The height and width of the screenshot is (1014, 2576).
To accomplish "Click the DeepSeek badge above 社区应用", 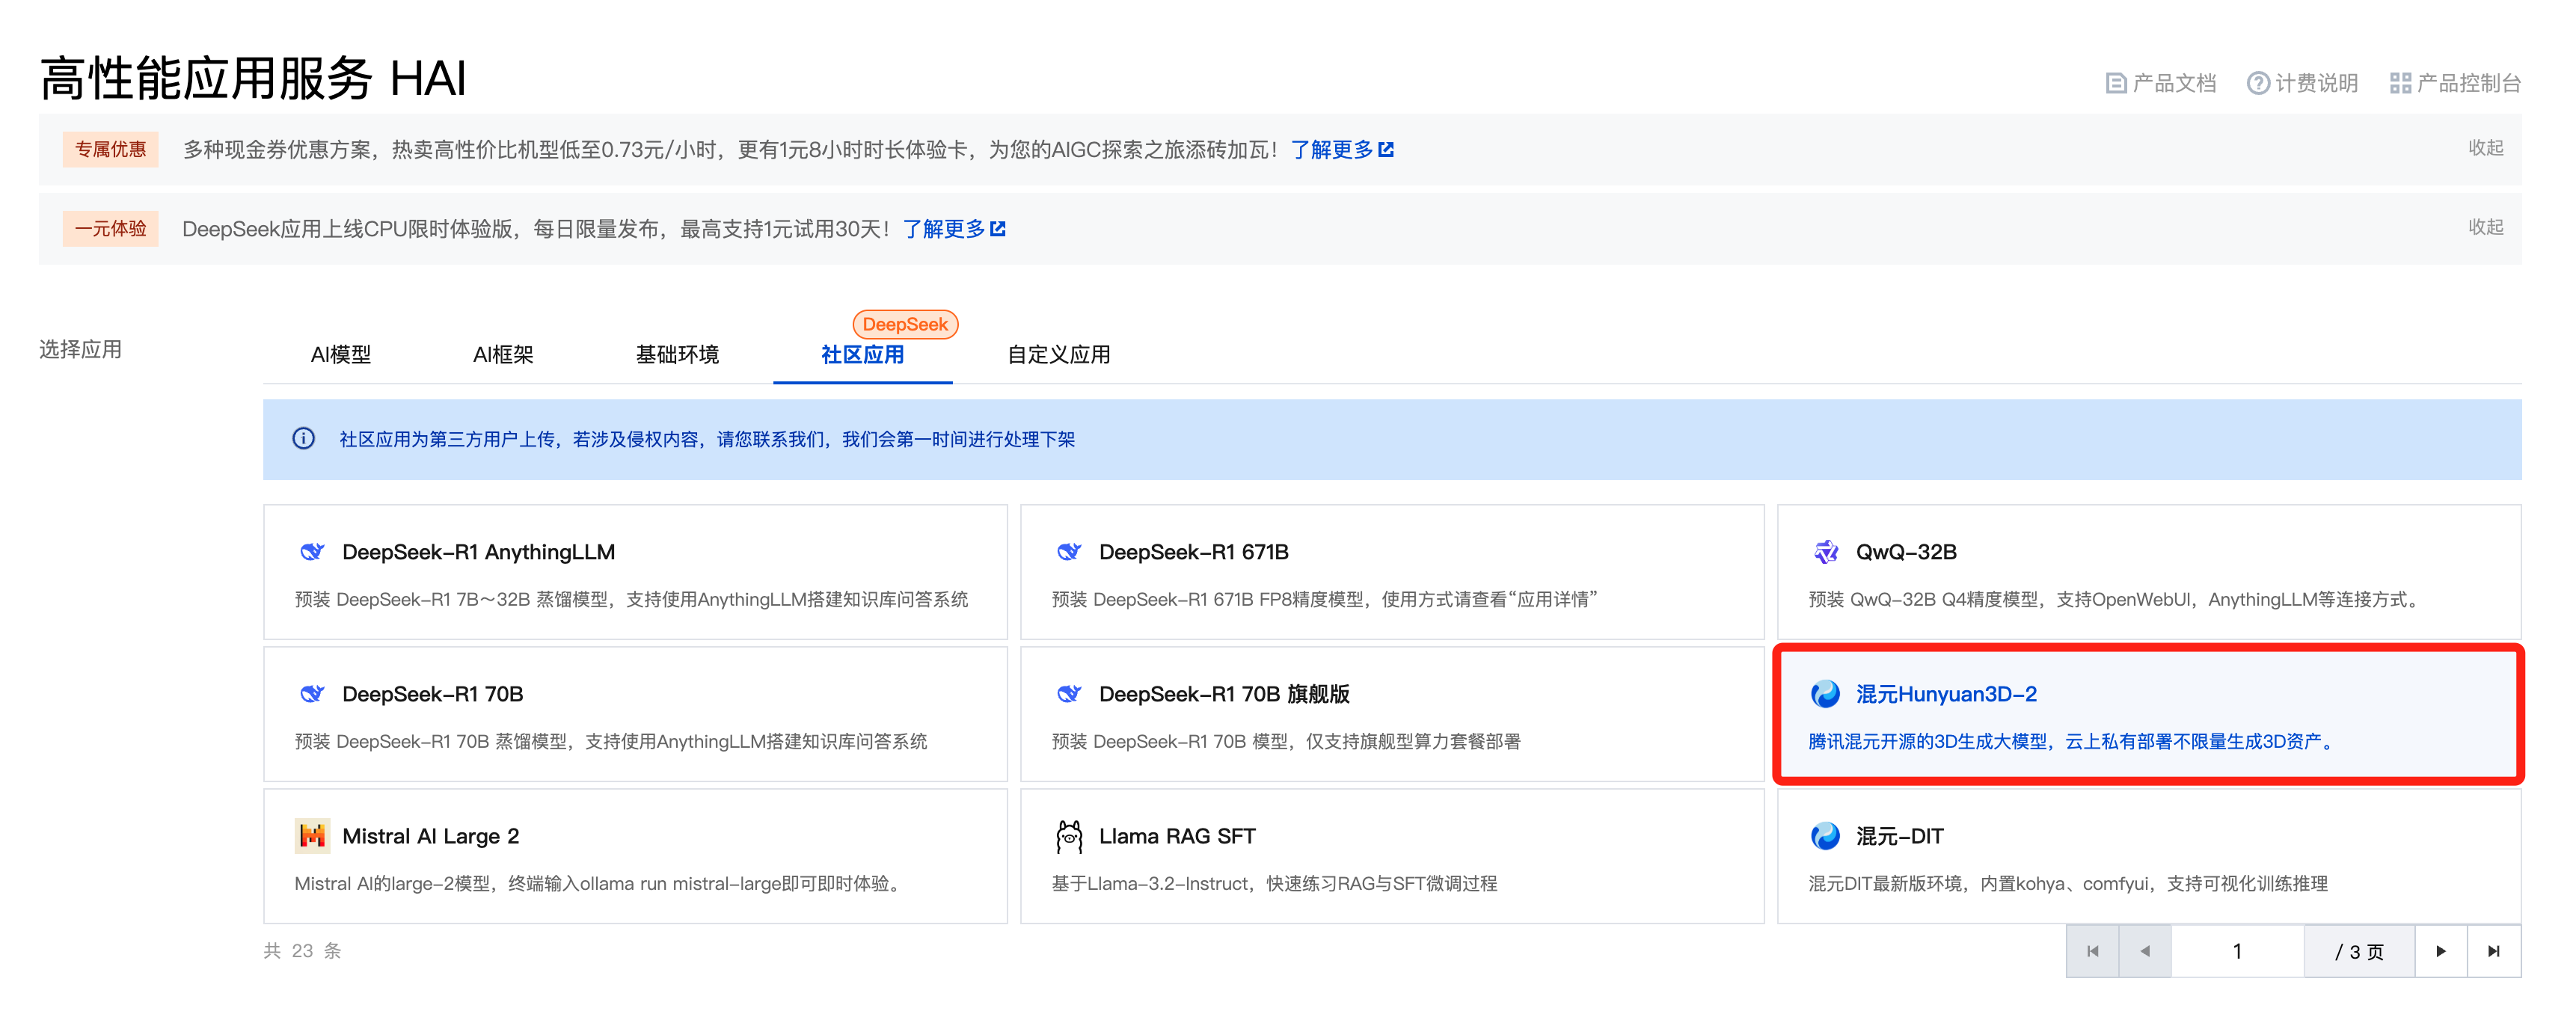I will pos(905,324).
